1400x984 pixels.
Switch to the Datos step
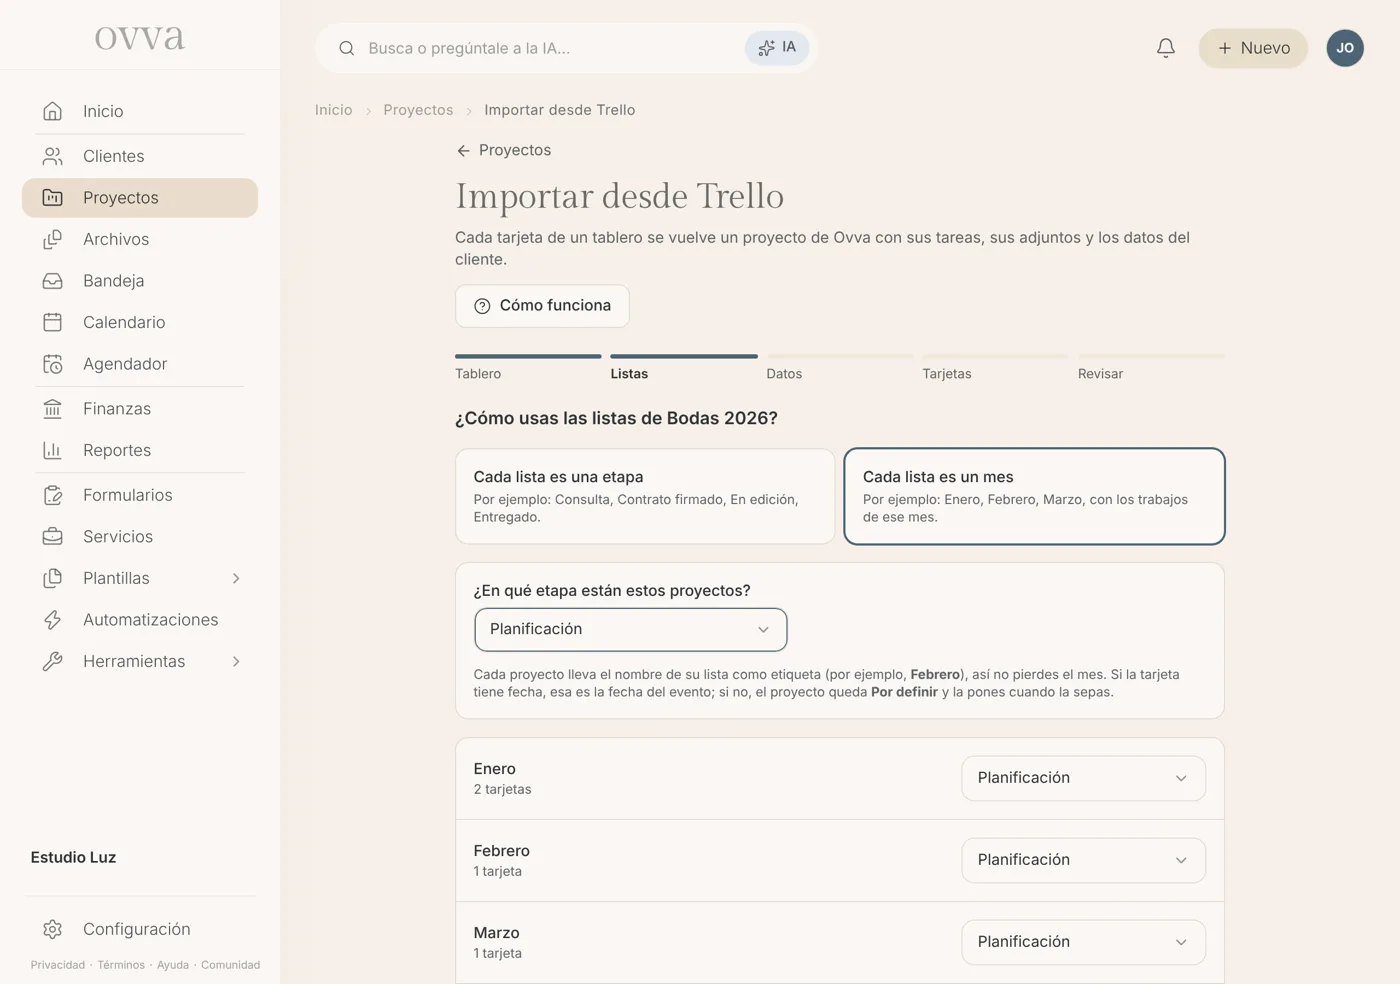click(839, 368)
